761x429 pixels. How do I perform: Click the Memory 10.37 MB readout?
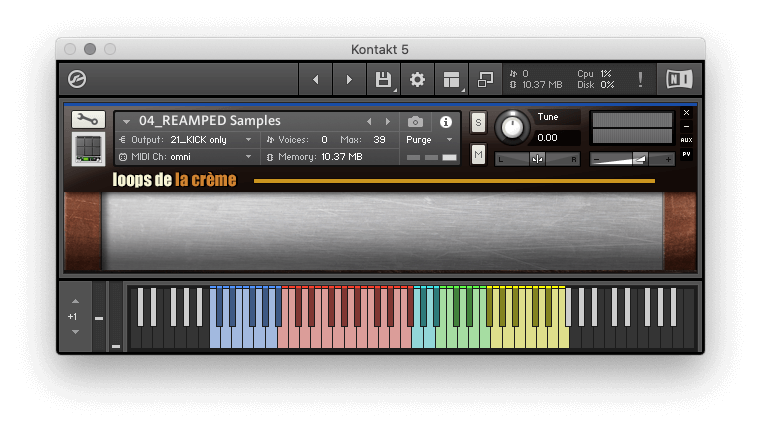(x=314, y=157)
